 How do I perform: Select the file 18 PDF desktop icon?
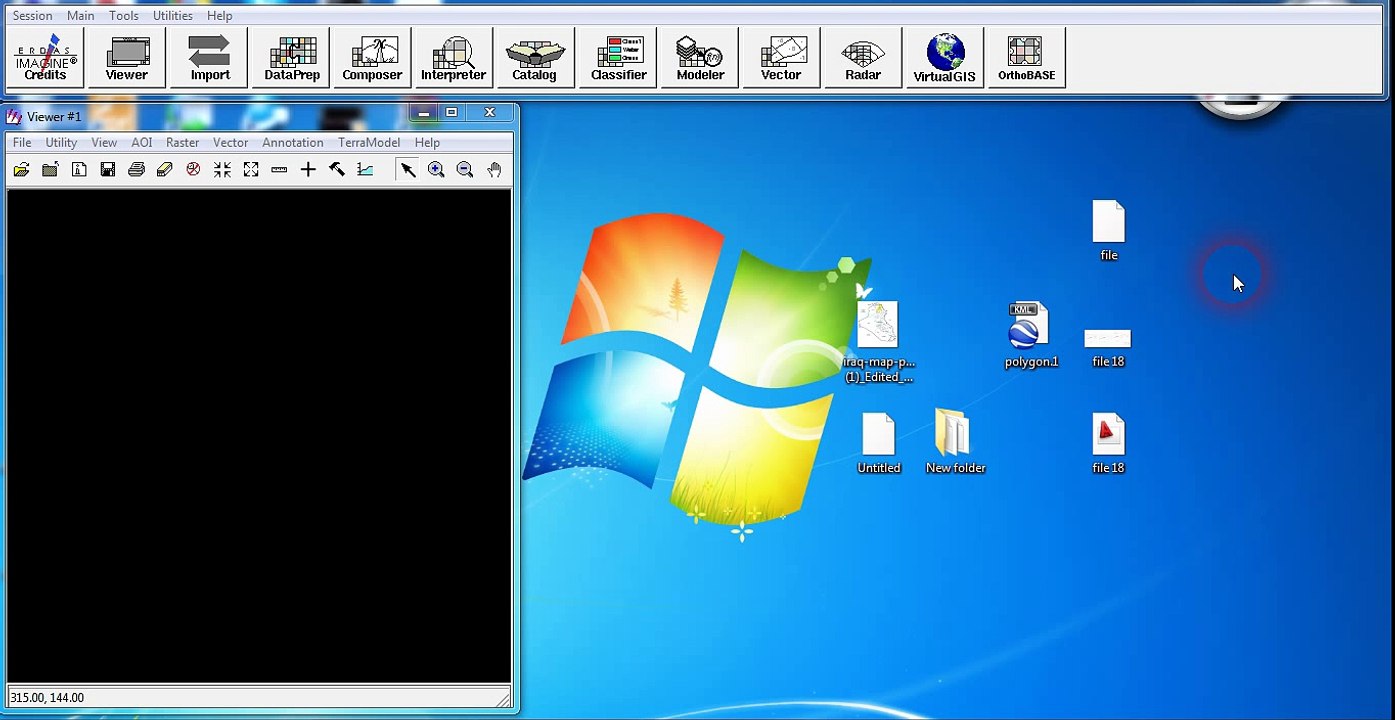1108,443
